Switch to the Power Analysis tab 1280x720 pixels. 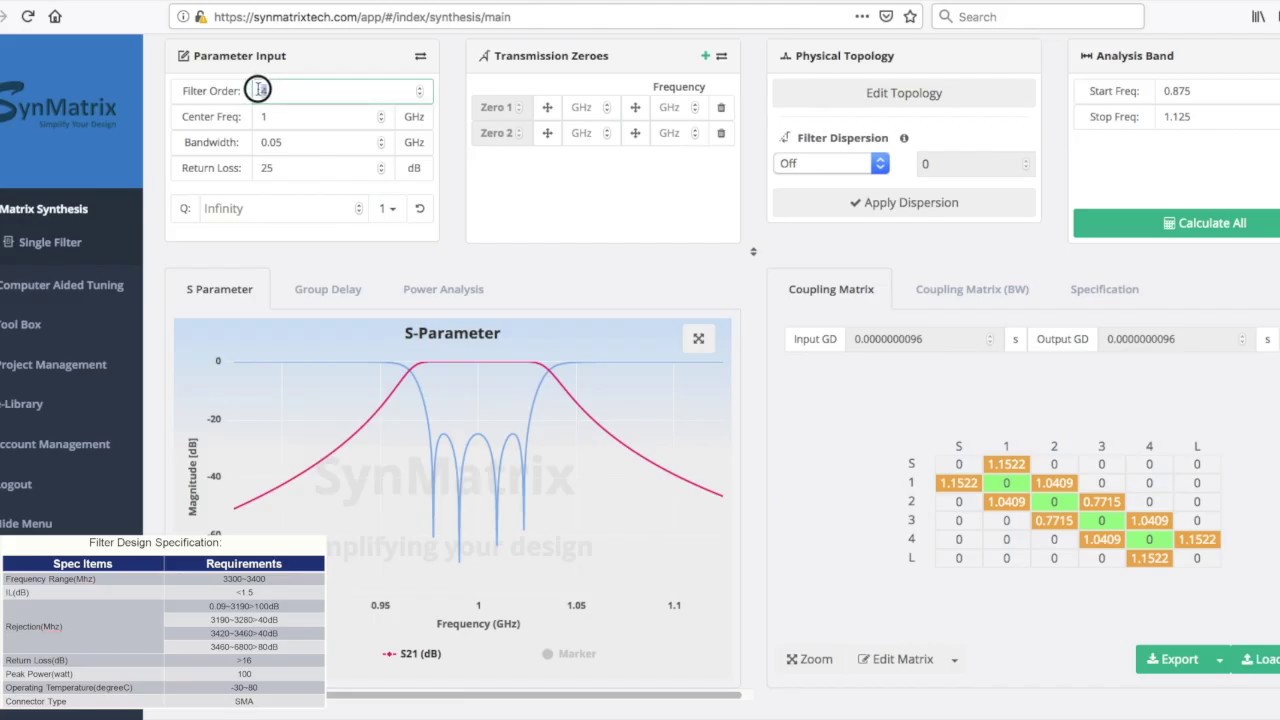[x=443, y=289]
